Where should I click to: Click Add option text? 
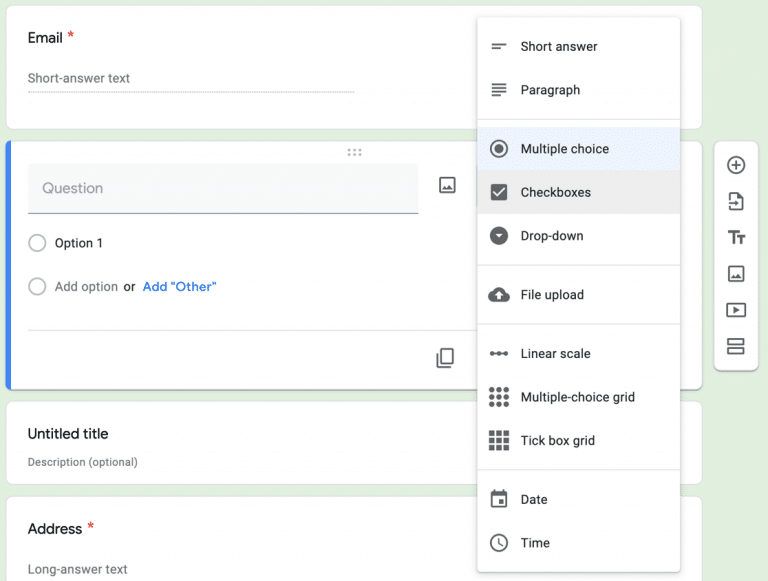(x=86, y=287)
